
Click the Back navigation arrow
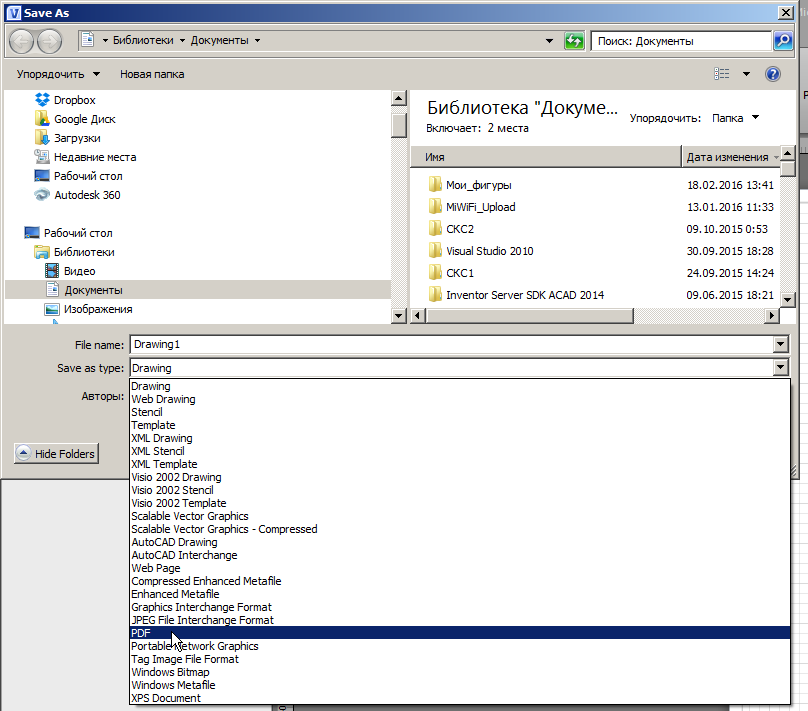22,41
